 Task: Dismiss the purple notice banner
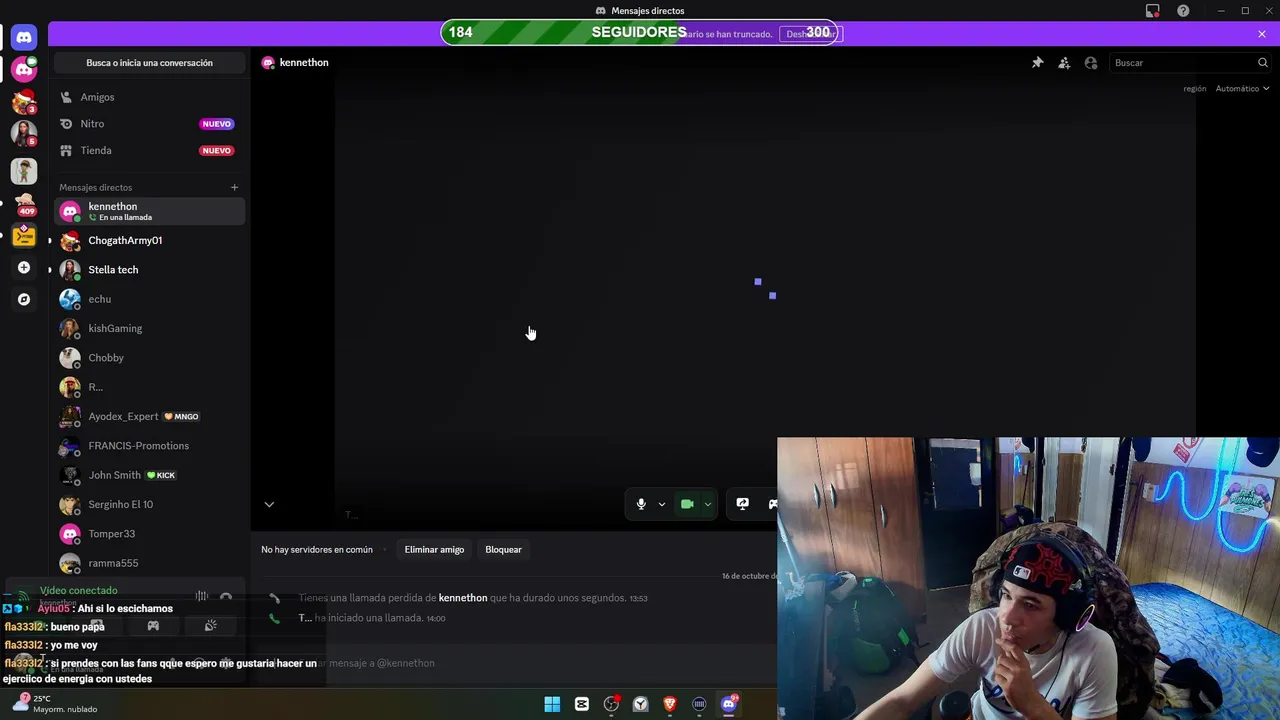coord(1262,34)
